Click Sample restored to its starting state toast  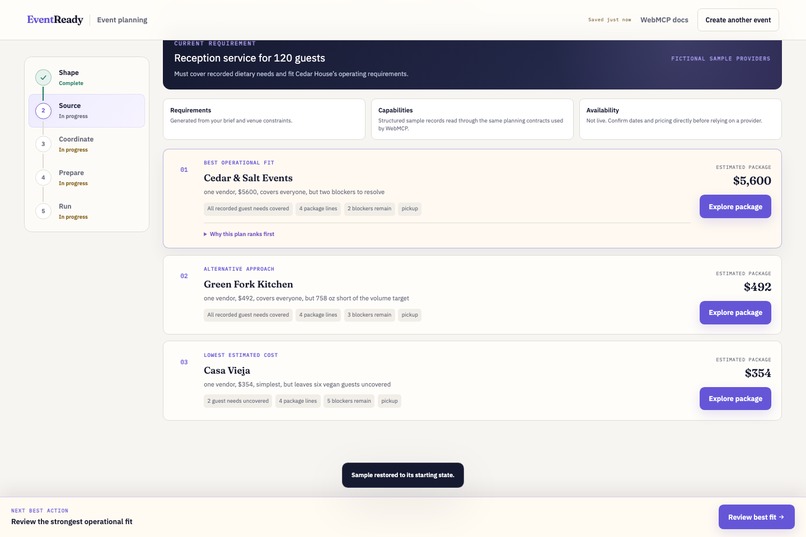coord(402,475)
